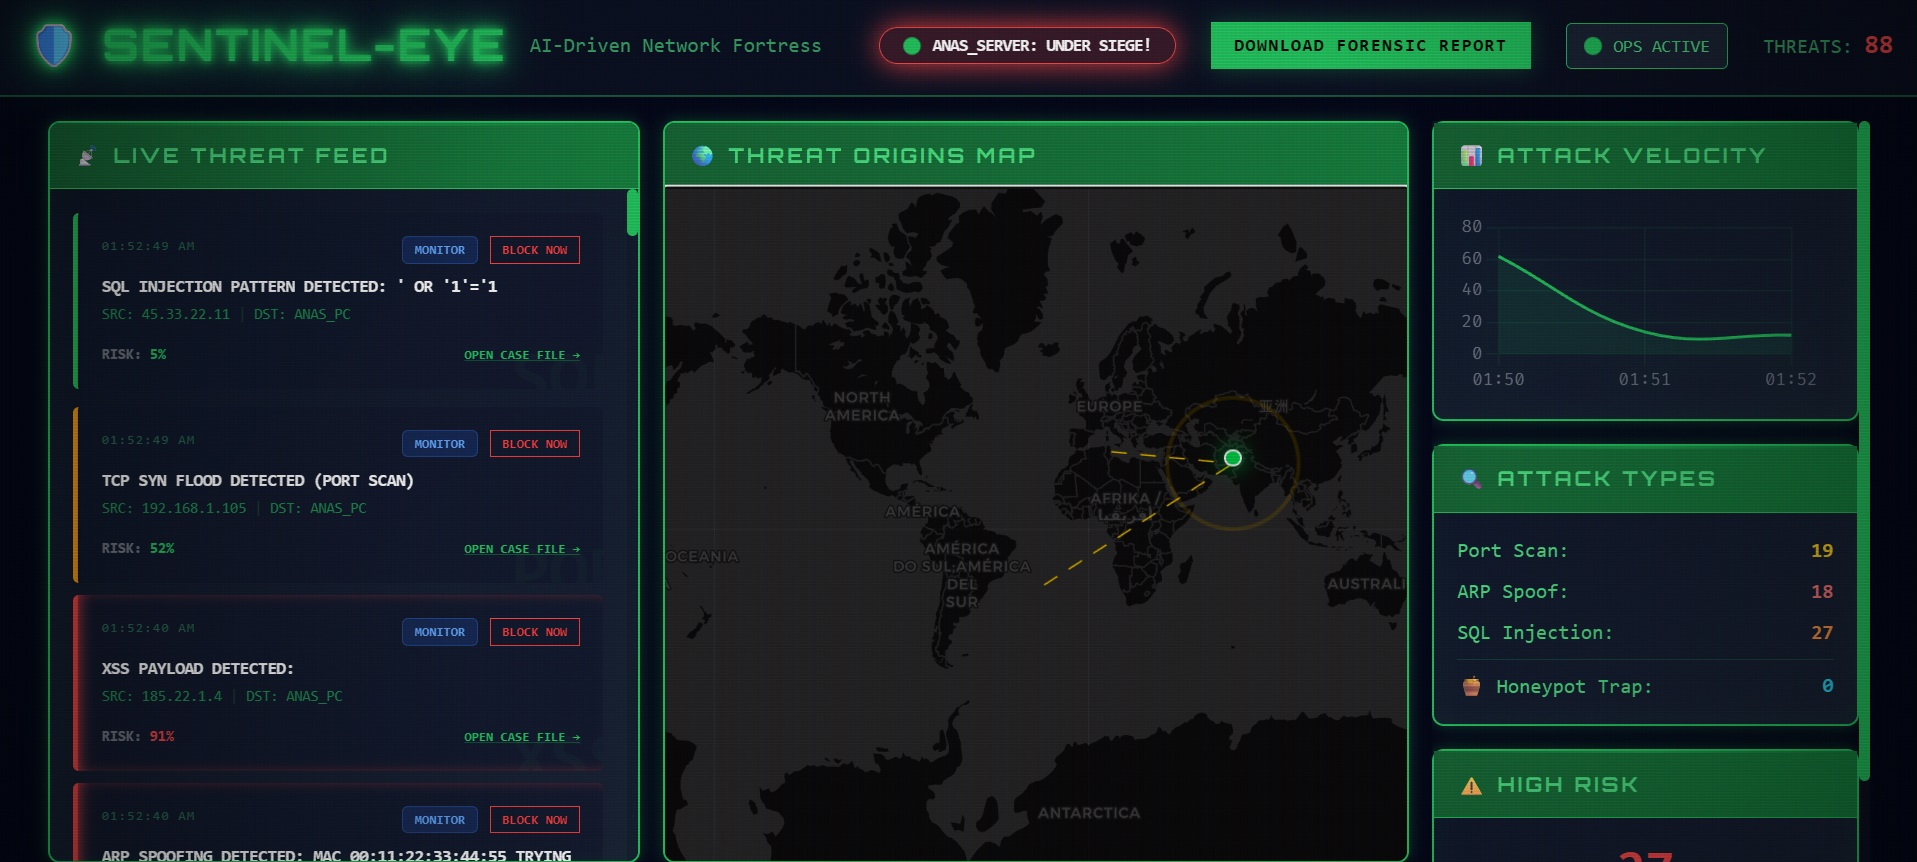Click the Antarctica label on map

[x=1089, y=813]
